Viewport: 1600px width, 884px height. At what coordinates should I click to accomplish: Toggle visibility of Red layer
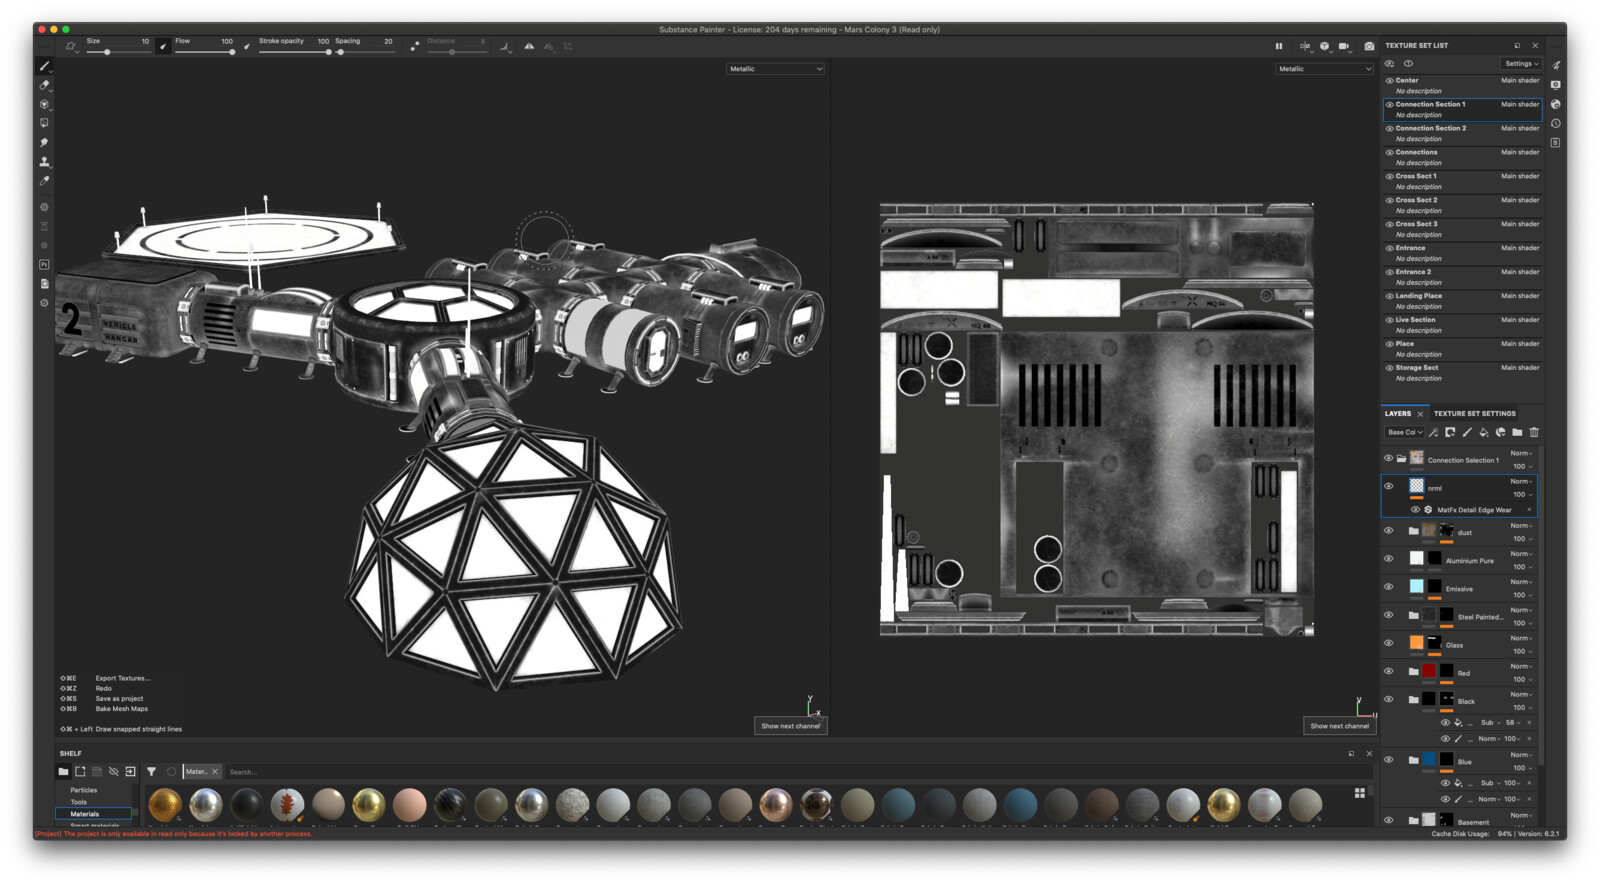click(1388, 671)
